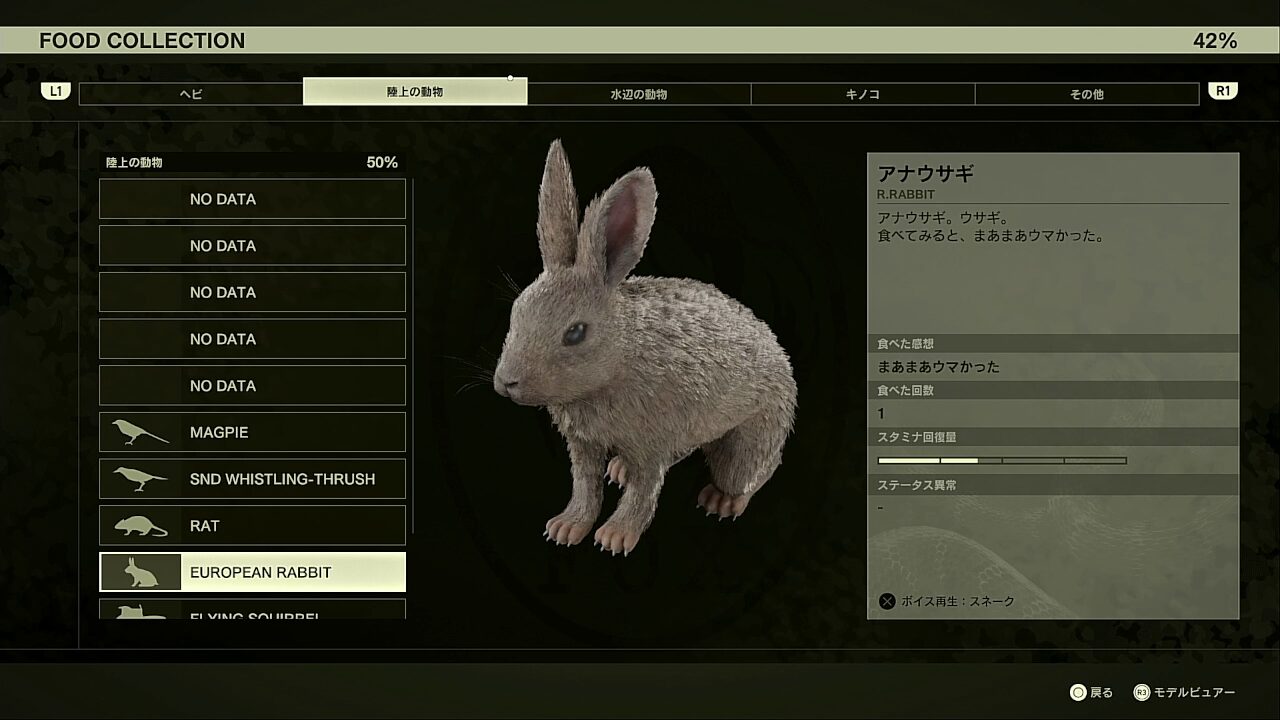
Task: Click the FOOD COLLECTION title
Action: [x=142, y=41]
